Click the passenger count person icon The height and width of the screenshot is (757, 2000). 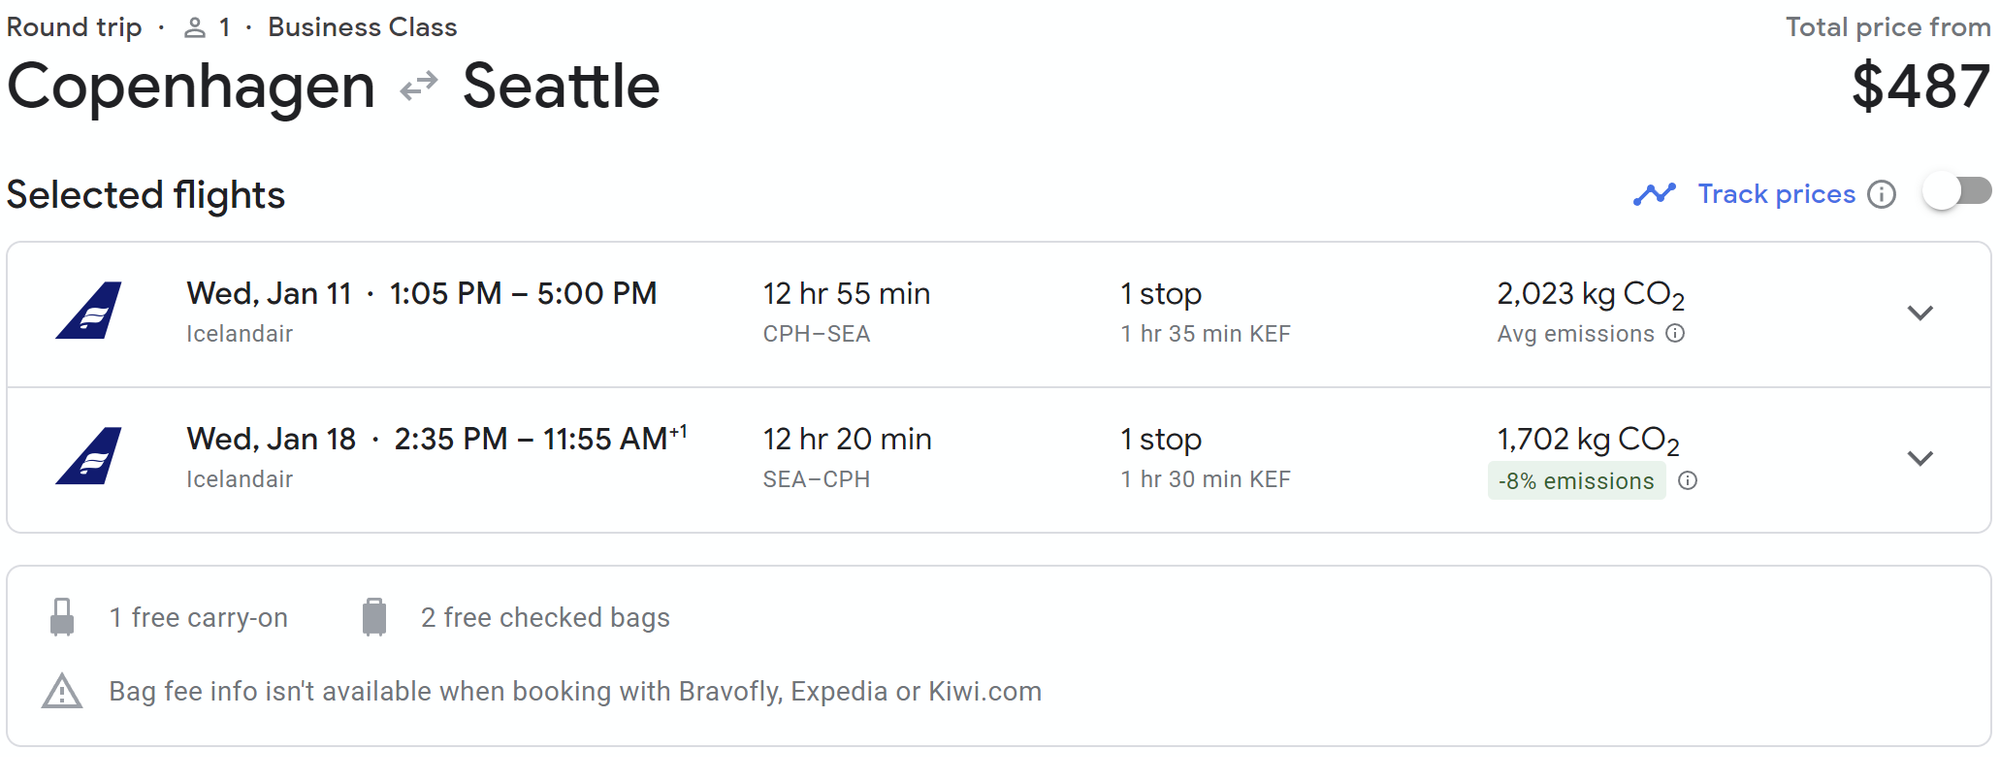195,28
